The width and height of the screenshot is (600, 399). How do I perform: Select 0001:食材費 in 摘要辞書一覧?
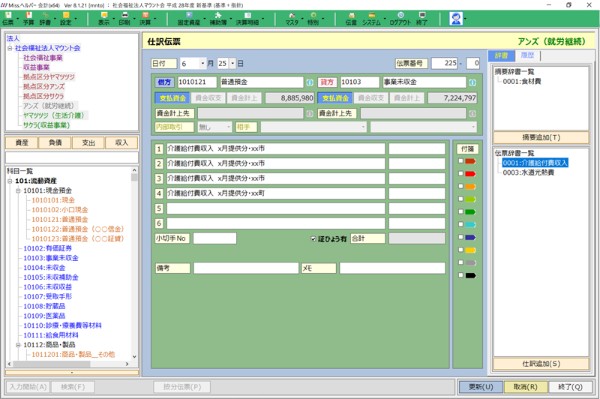pos(522,81)
